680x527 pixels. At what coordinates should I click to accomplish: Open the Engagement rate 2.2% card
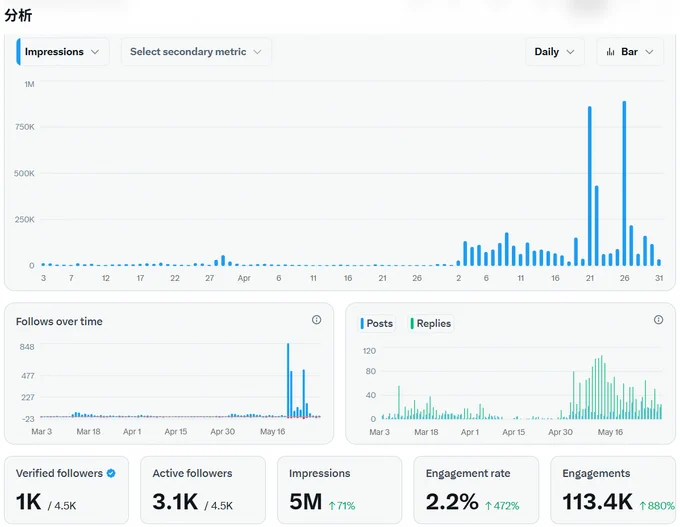(x=476, y=490)
